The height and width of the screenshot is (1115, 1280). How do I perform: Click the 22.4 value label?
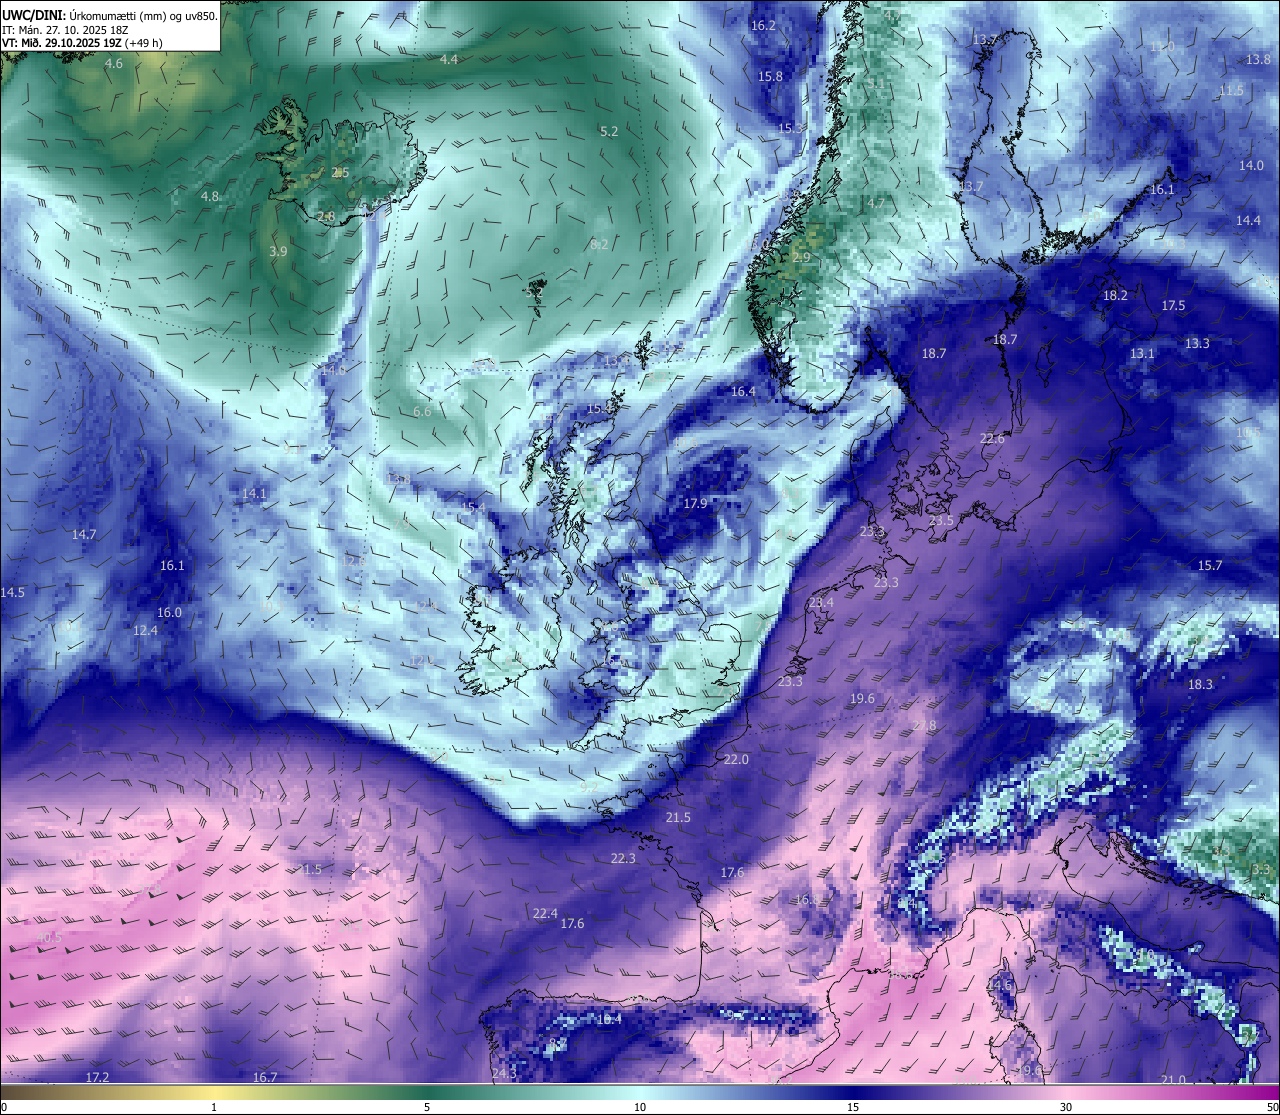point(545,914)
